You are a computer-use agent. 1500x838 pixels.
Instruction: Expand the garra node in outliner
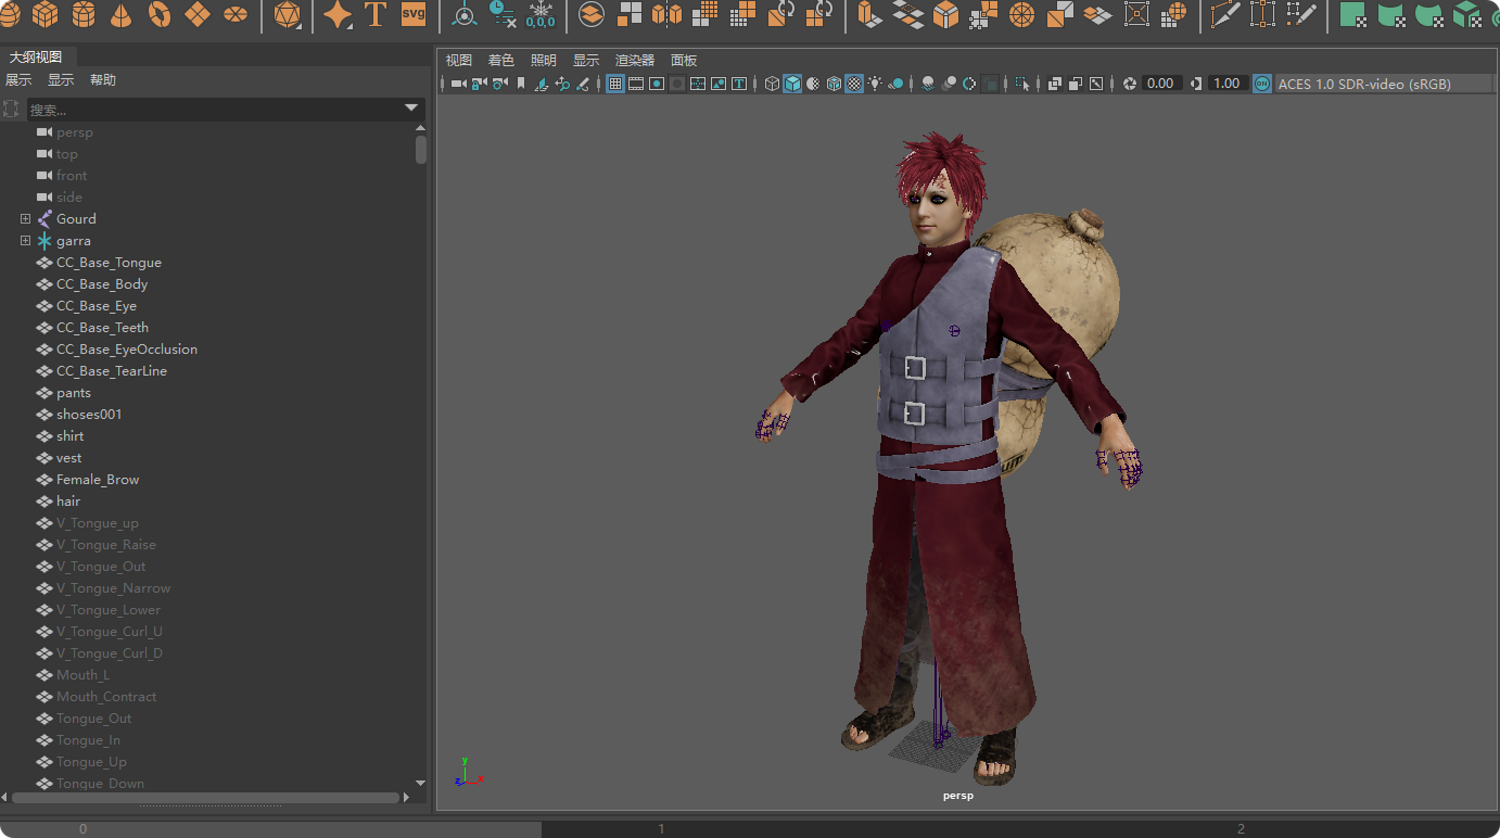pyautogui.click(x=25, y=241)
